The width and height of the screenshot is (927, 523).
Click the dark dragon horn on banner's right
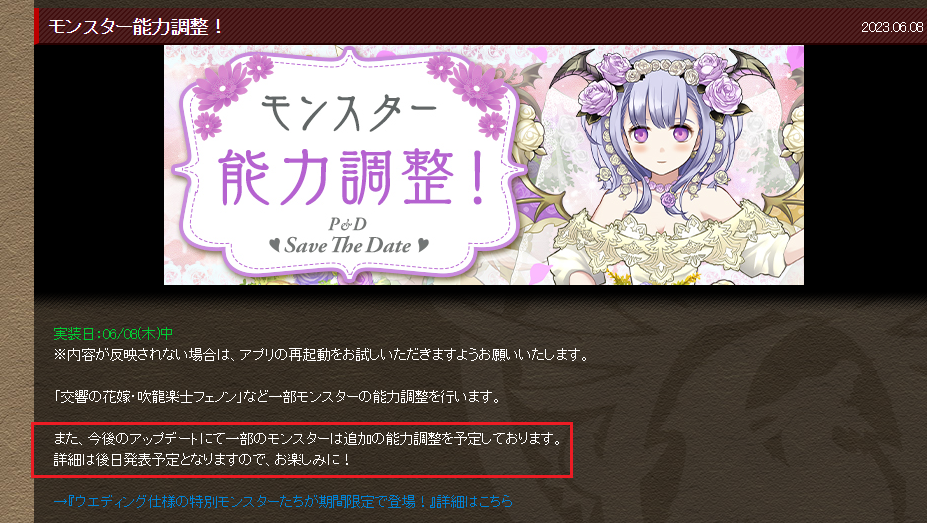click(755, 71)
